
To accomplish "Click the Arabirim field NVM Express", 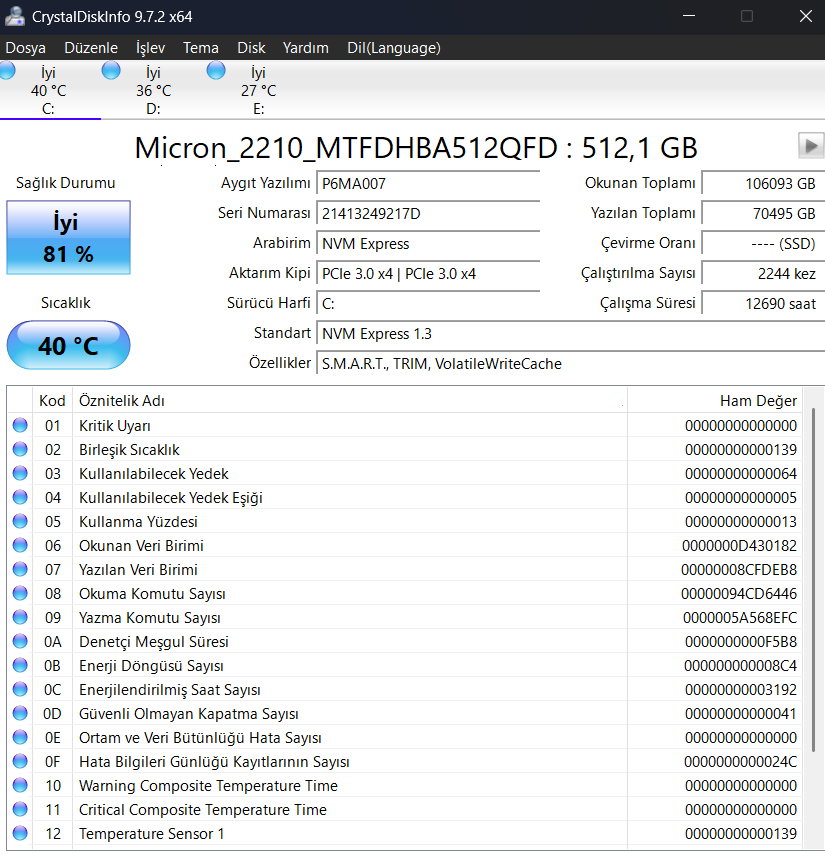I will click(428, 244).
